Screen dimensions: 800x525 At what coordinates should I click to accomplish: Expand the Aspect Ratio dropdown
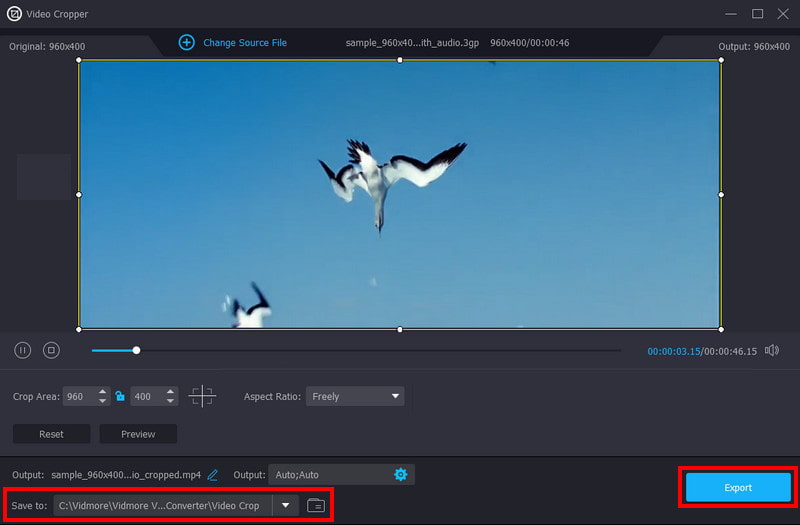354,397
